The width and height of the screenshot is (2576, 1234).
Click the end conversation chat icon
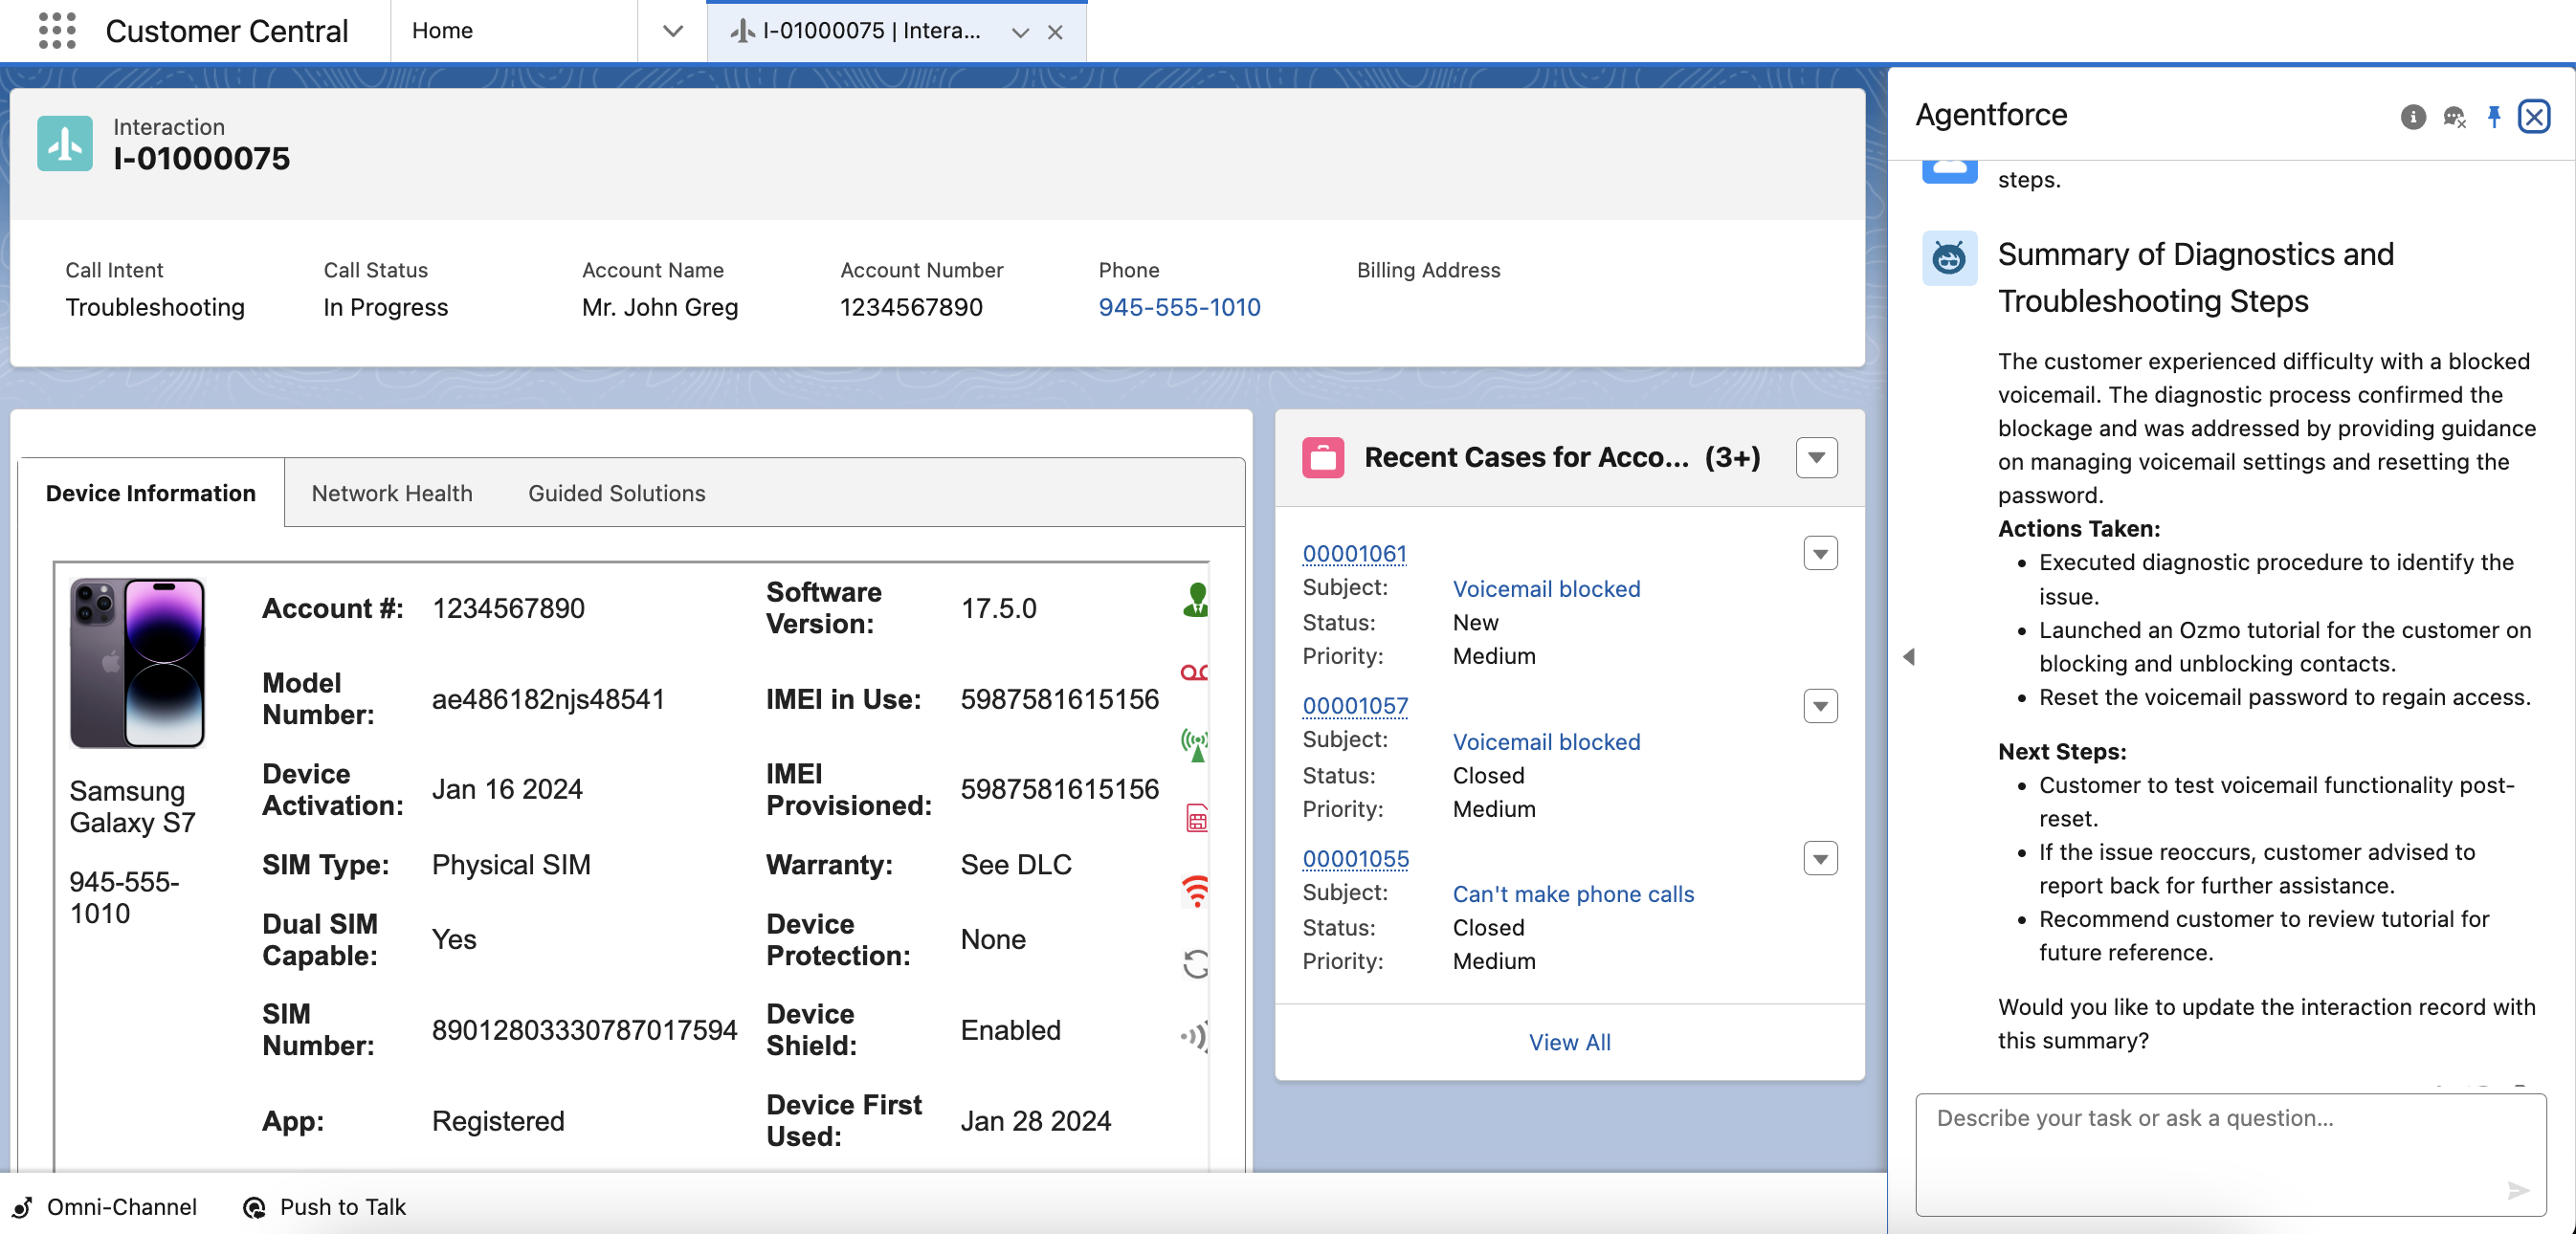(x=2453, y=117)
